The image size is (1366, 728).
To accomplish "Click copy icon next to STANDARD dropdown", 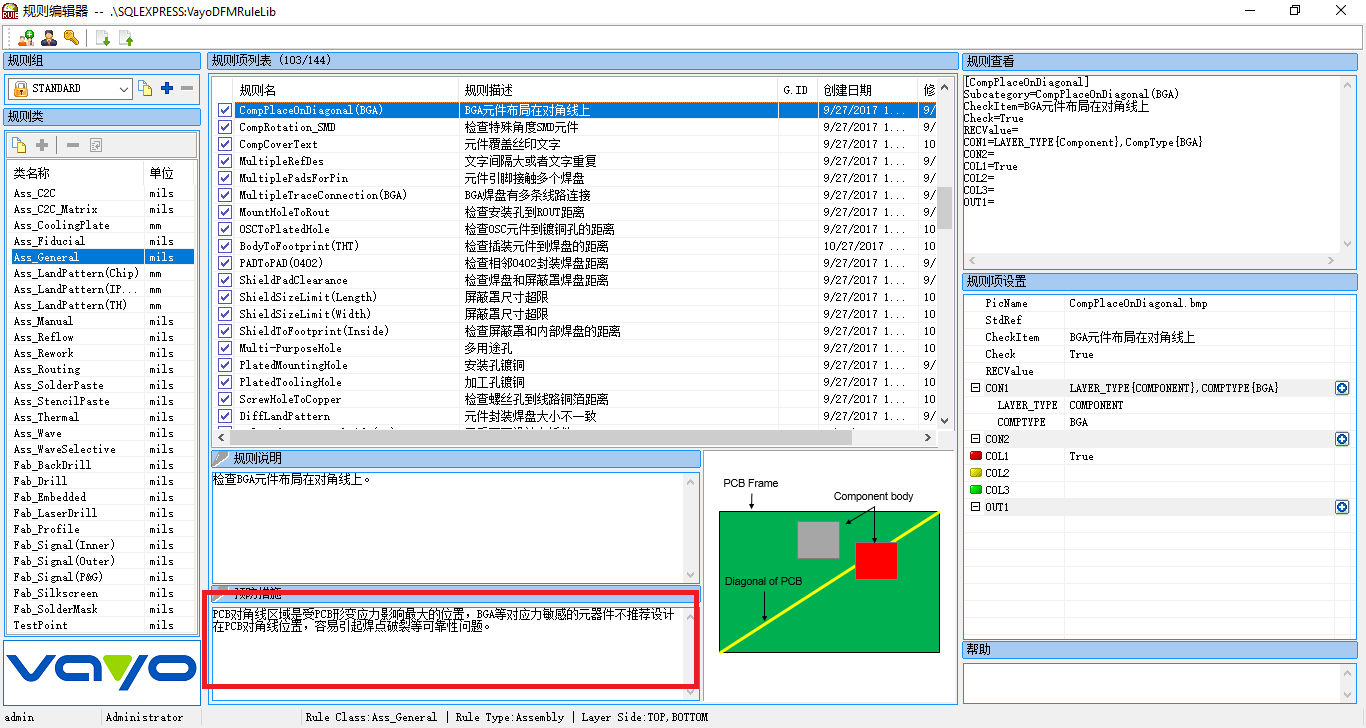I will tap(146, 88).
